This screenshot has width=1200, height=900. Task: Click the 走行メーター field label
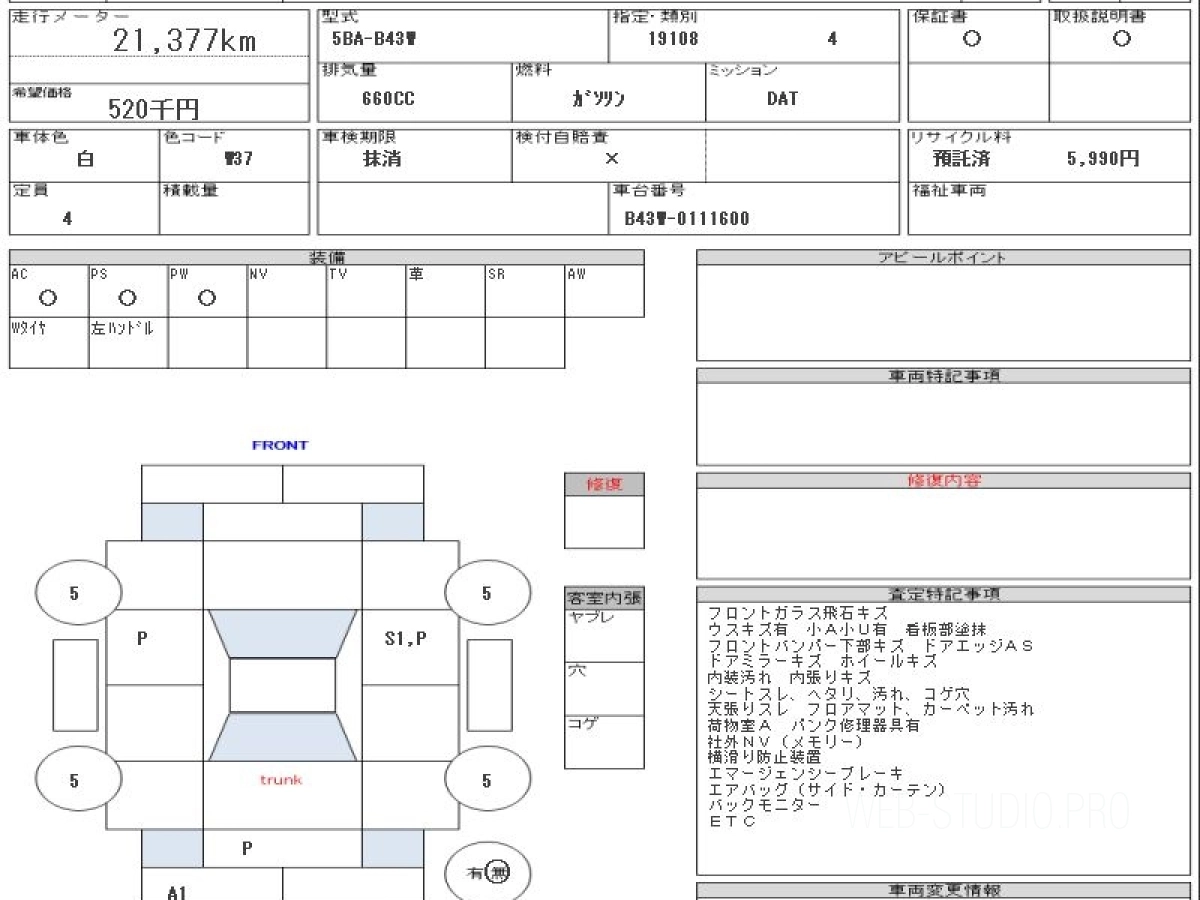pos(70,18)
